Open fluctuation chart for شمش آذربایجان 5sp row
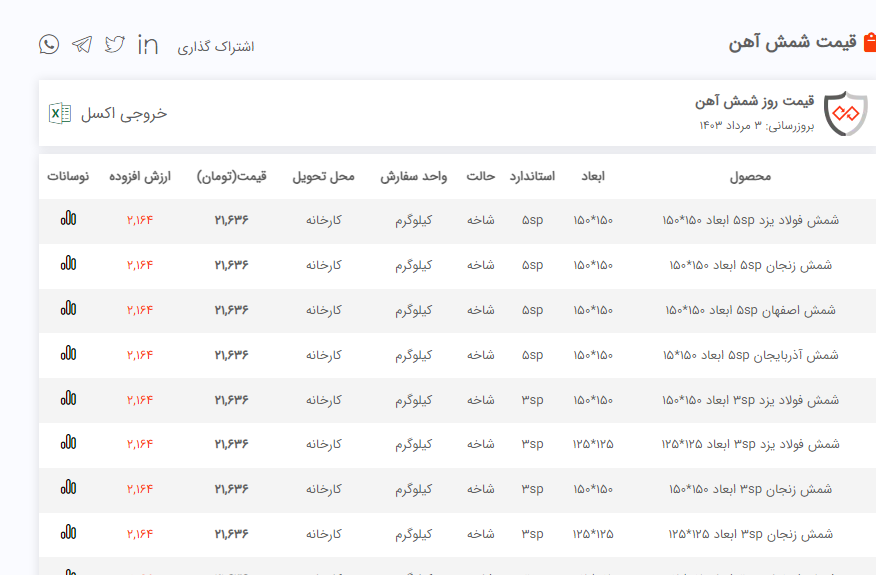Viewport: 876px width, 575px height. click(68, 354)
